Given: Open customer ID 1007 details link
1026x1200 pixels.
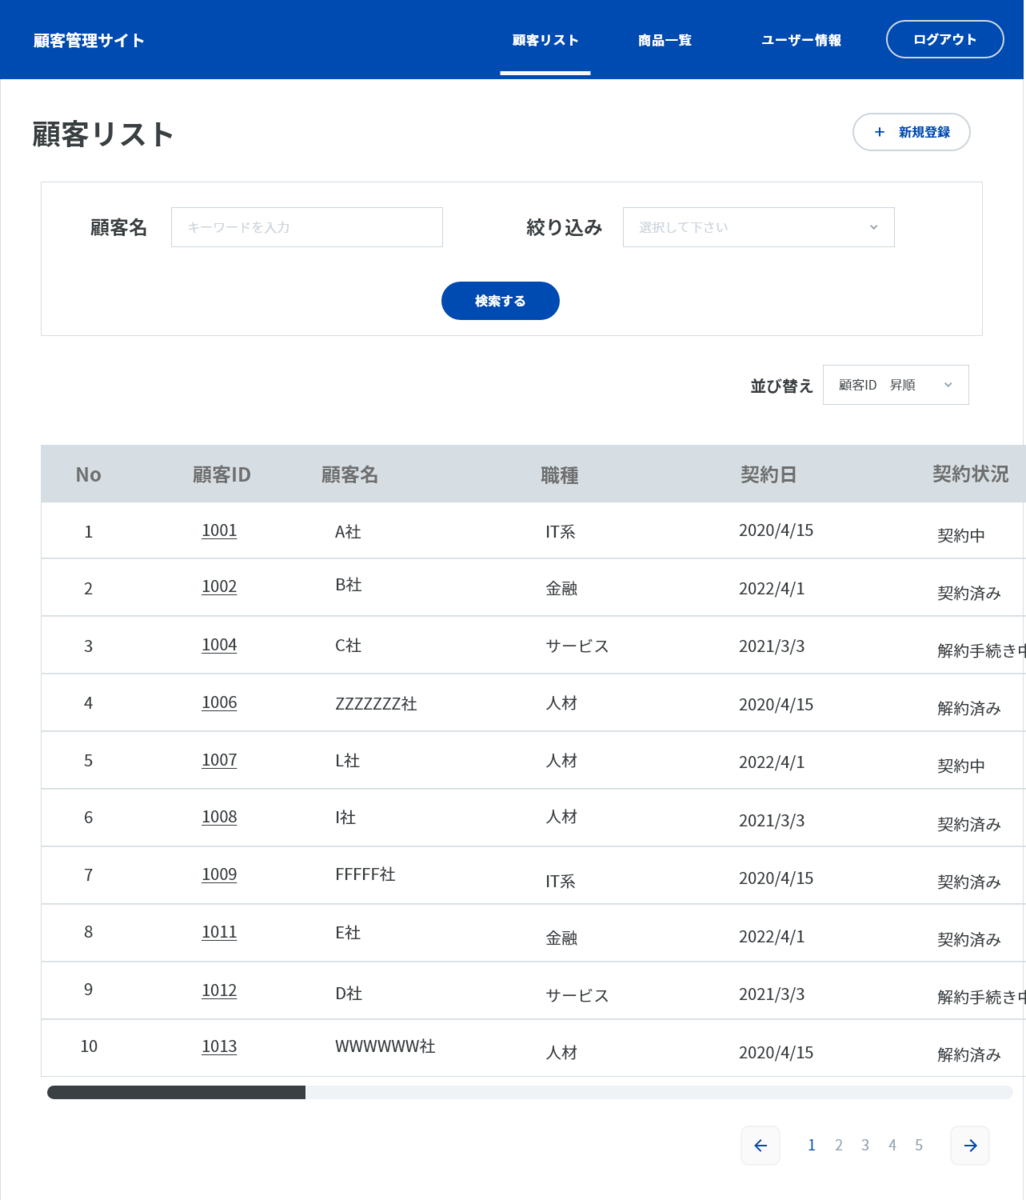Looking at the screenshot, I should [x=219, y=760].
